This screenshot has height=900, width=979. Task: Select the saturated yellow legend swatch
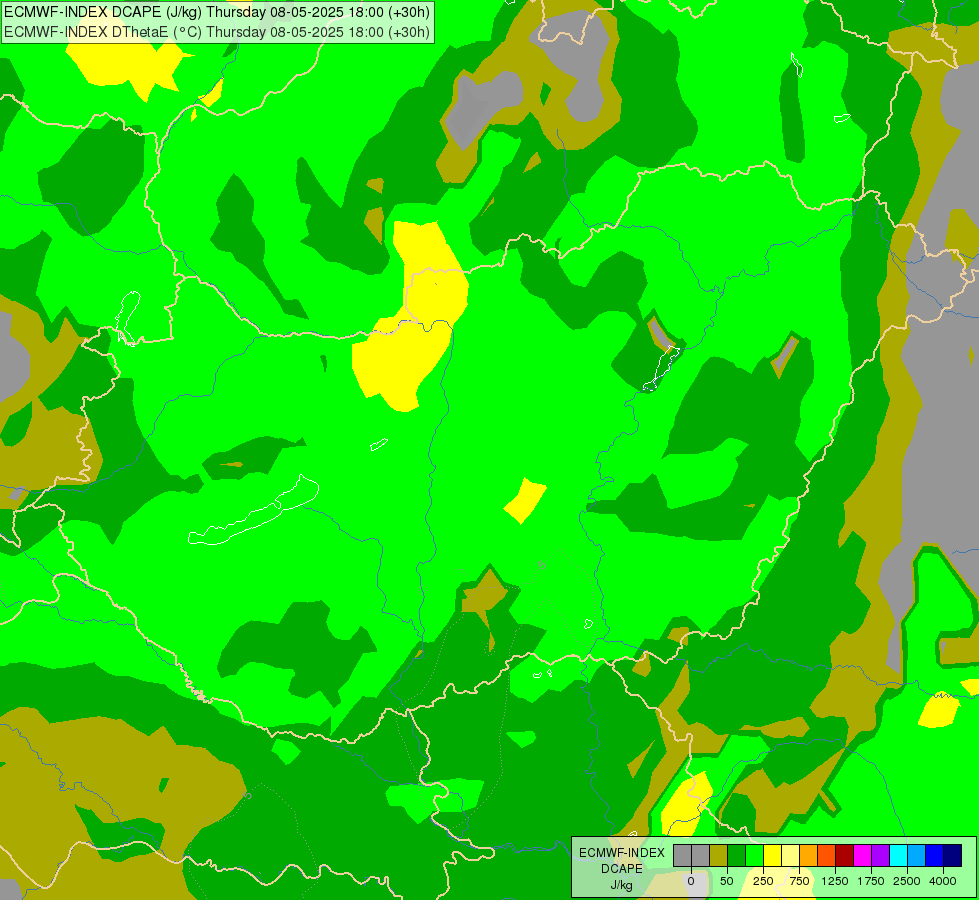pyautogui.click(x=773, y=855)
